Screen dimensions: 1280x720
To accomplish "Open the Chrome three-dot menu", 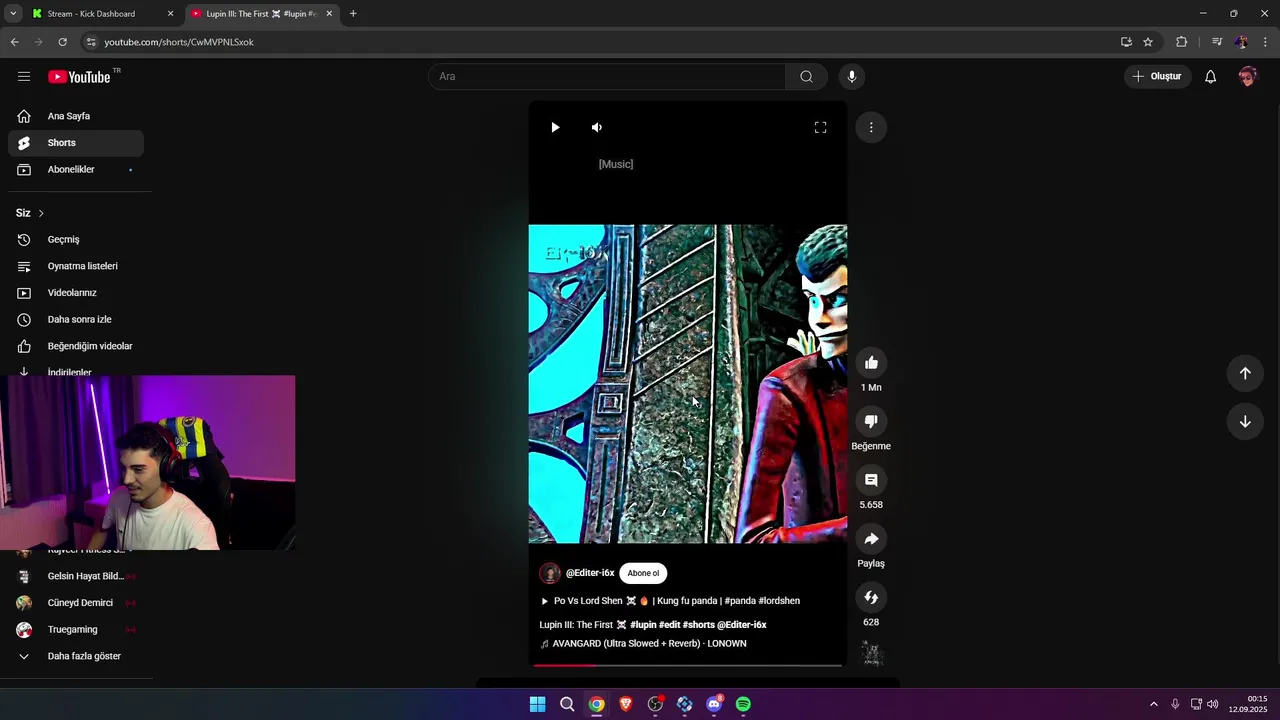I will [x=1266, y=42].
